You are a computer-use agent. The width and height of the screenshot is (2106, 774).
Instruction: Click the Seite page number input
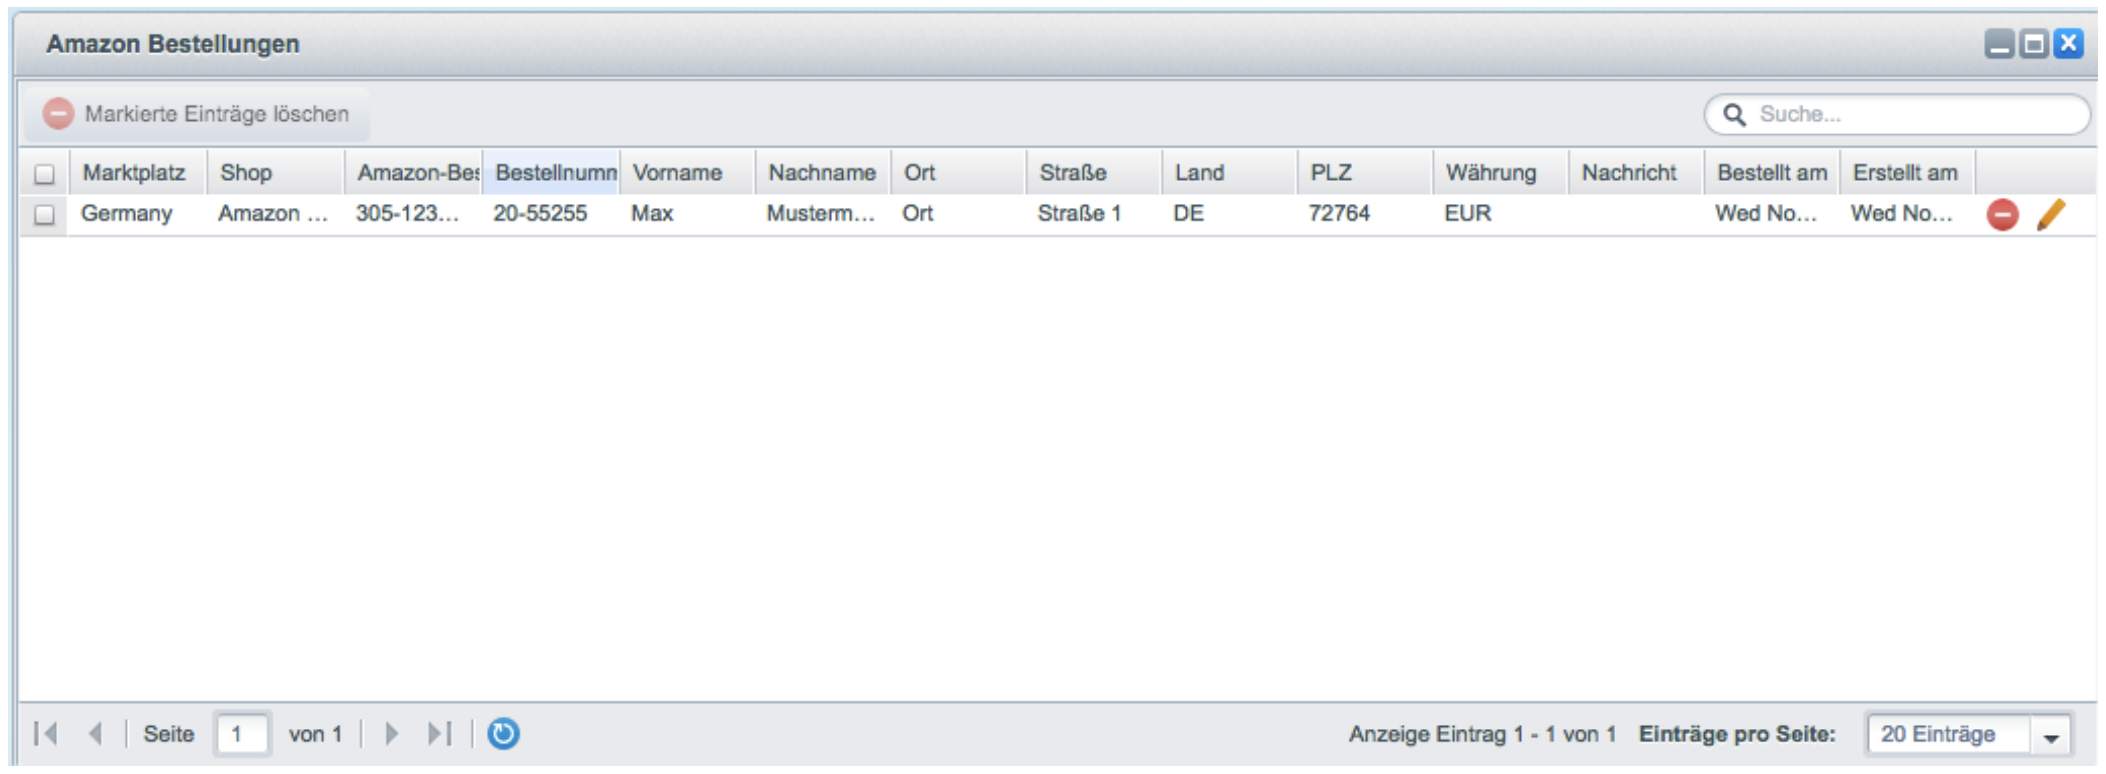pos(242,735)
